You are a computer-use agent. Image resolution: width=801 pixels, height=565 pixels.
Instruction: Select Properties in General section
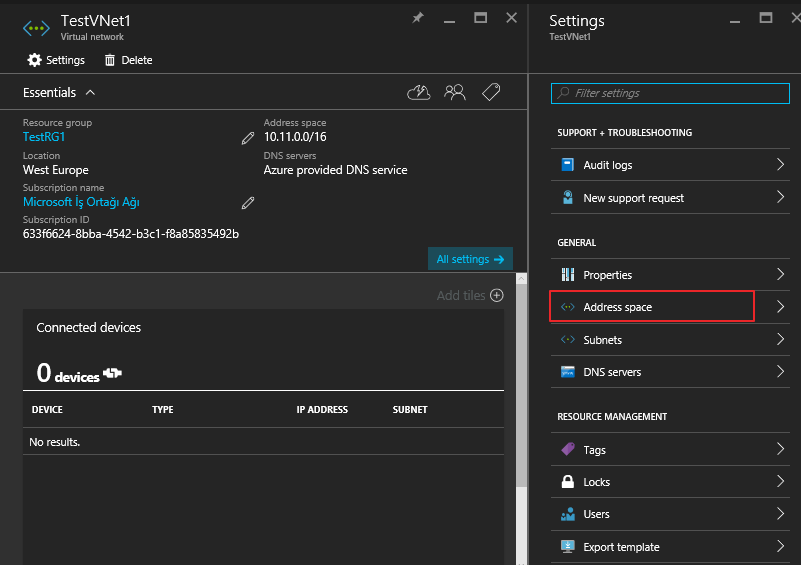pos(670,275)
